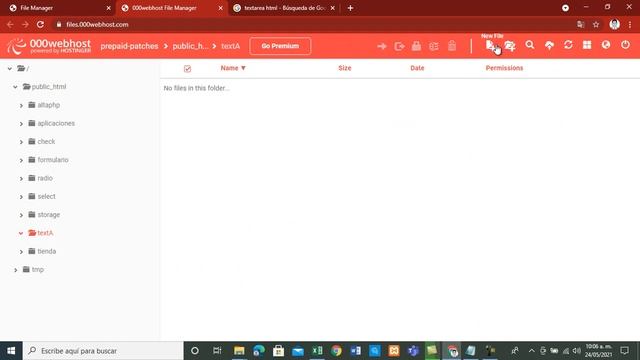Screen dimensions: 640x360
Task: Click the 000webhost logo
Action: coord(49,46)
